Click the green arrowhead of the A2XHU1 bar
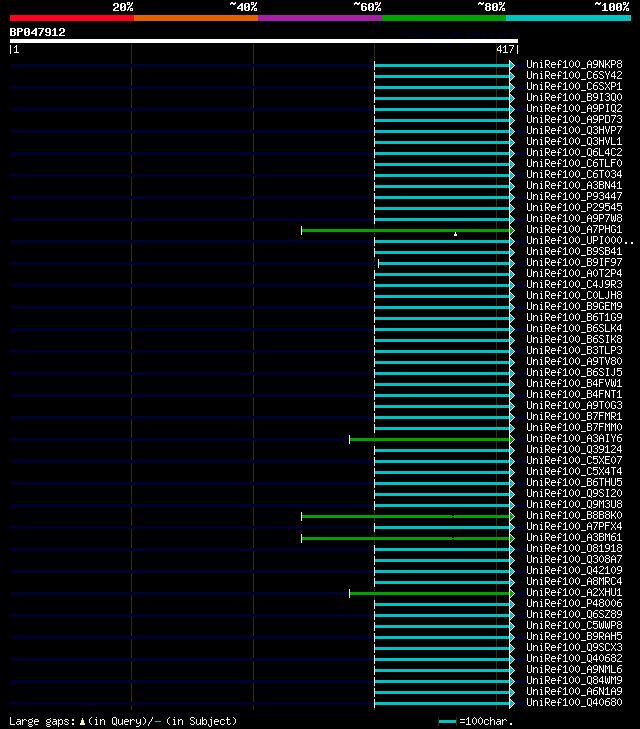This screenshot has height=729, width=640. [x=512, y=593]
